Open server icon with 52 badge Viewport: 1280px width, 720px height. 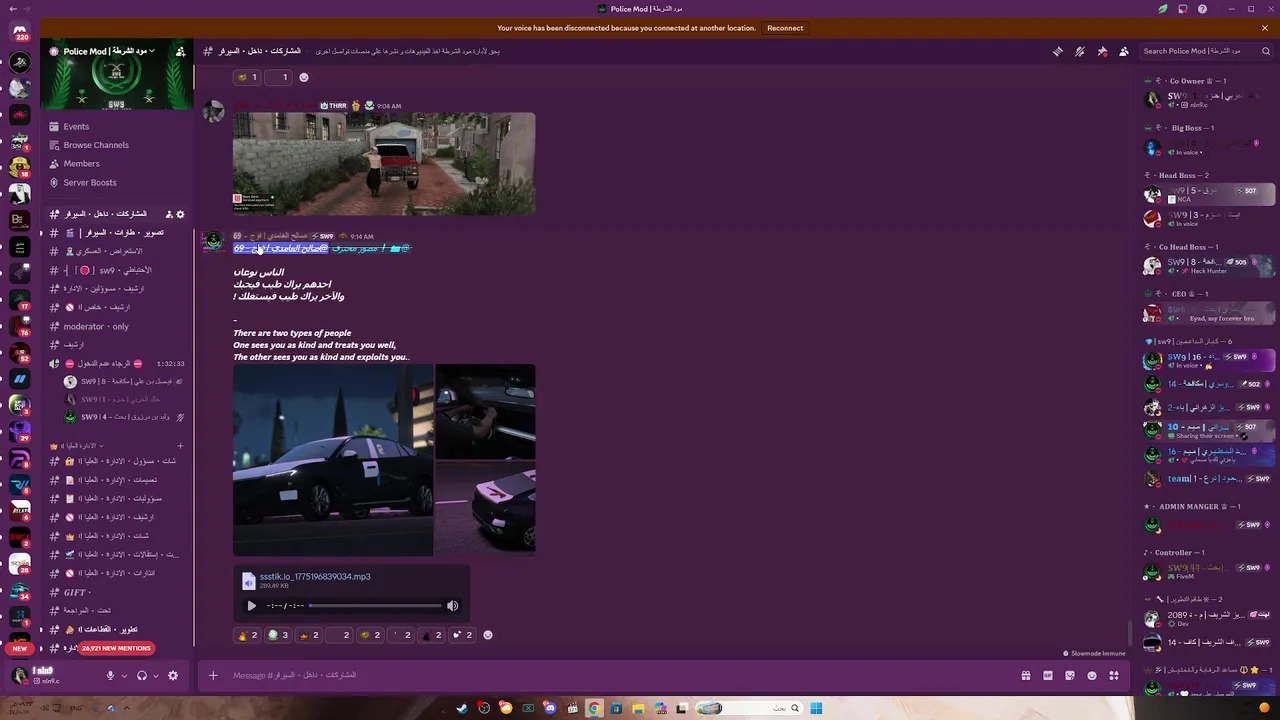[20, 351]
